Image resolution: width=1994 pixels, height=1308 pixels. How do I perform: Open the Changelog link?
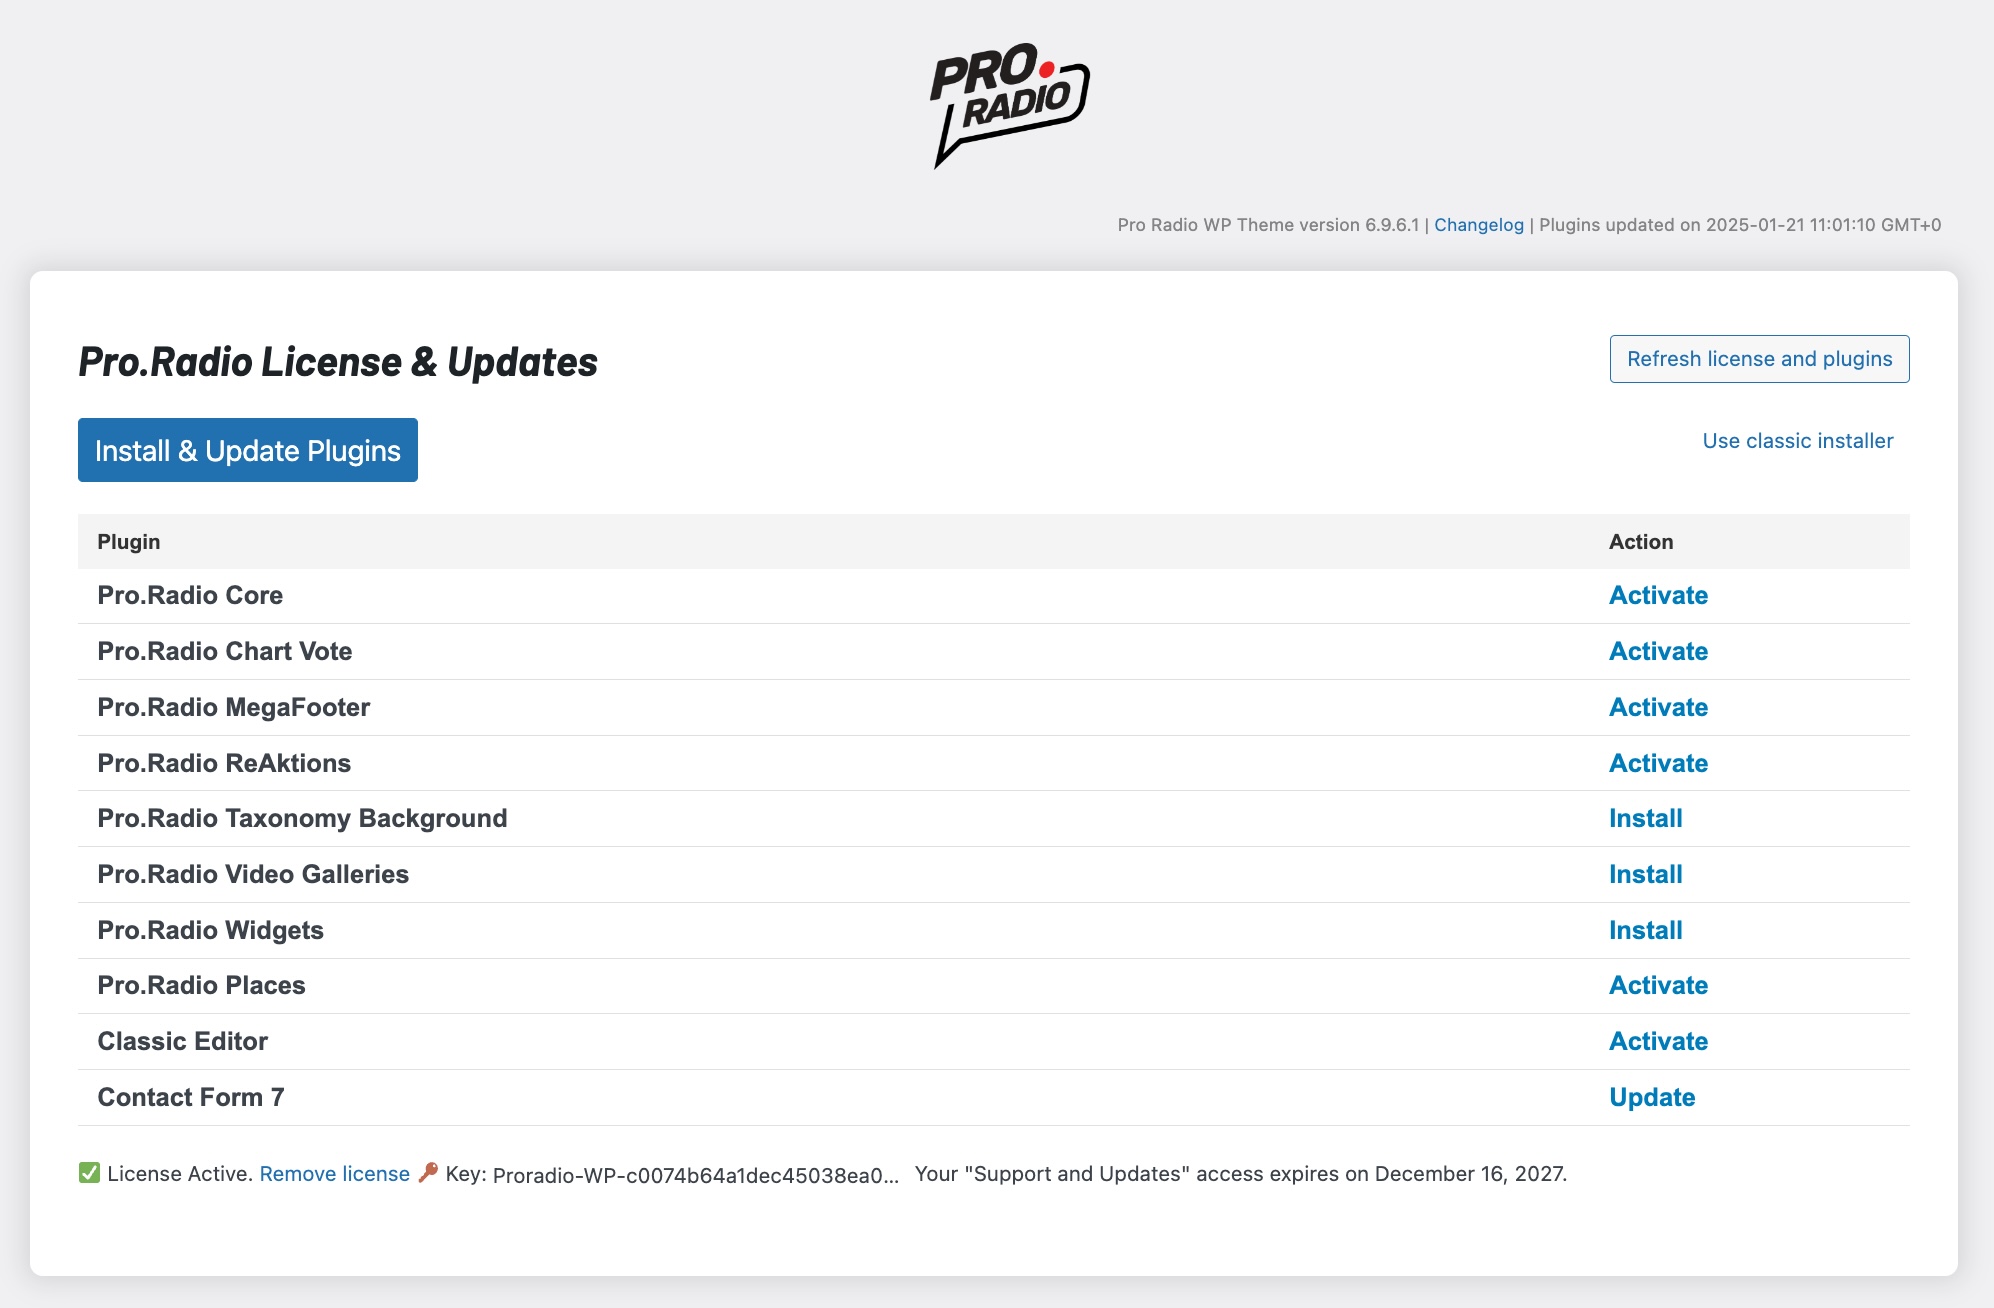tap(1478, 225)
